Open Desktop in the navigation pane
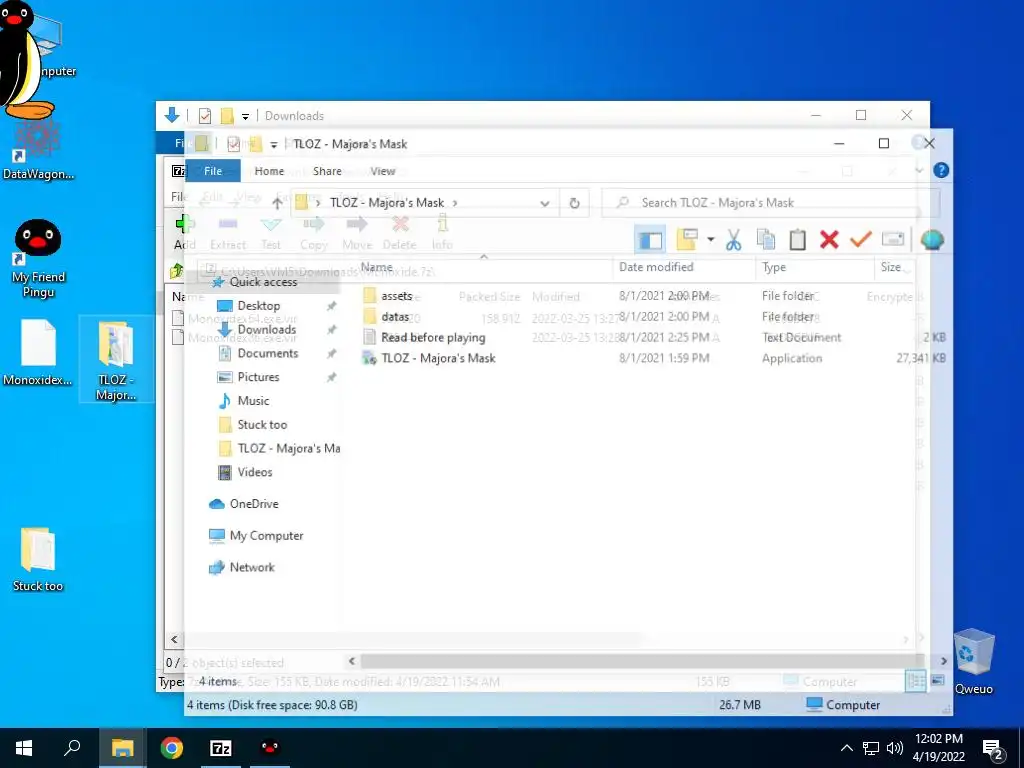 [259, 306]
